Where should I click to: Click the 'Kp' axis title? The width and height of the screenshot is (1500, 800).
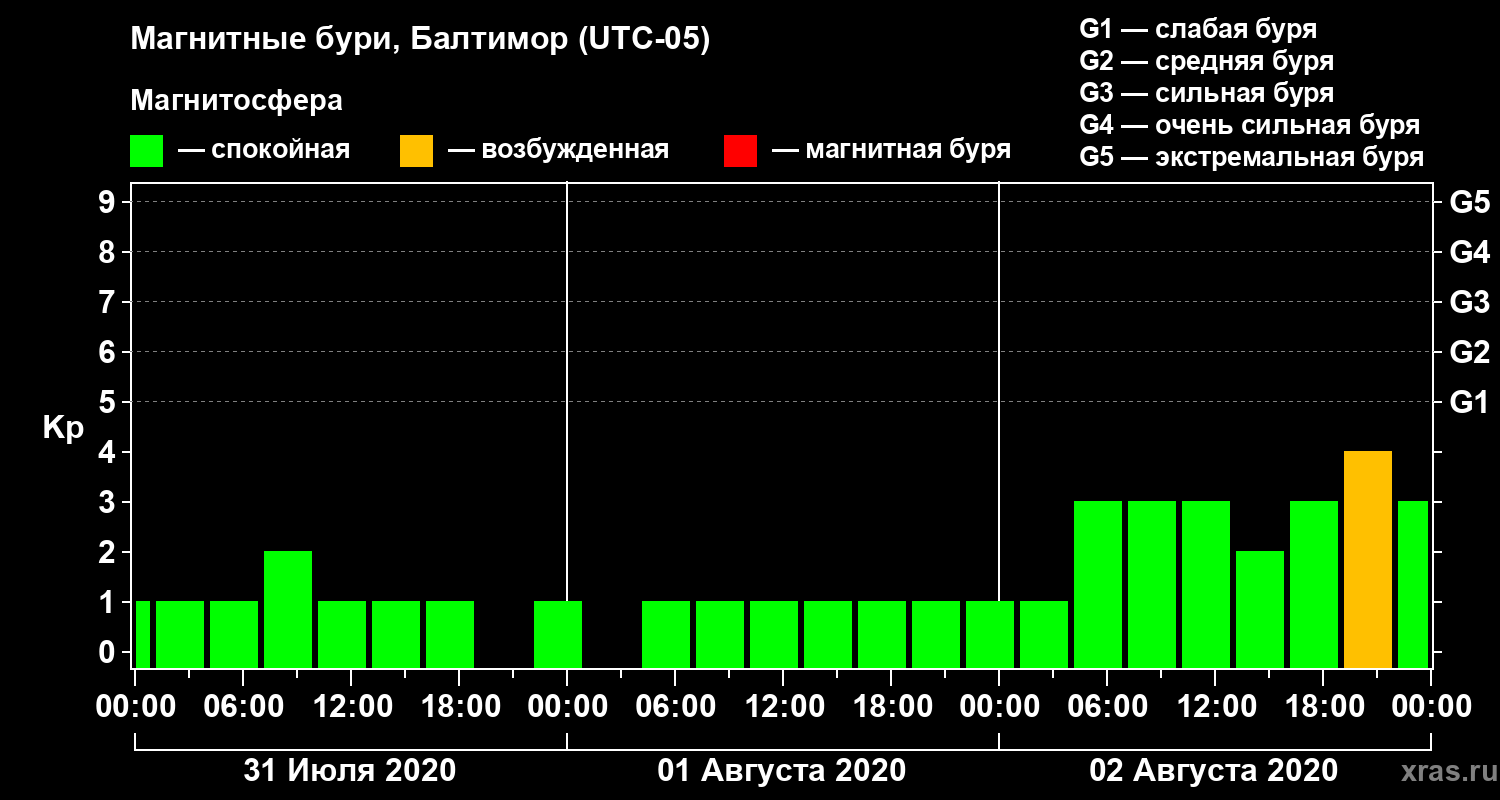[x=63, y=428]
